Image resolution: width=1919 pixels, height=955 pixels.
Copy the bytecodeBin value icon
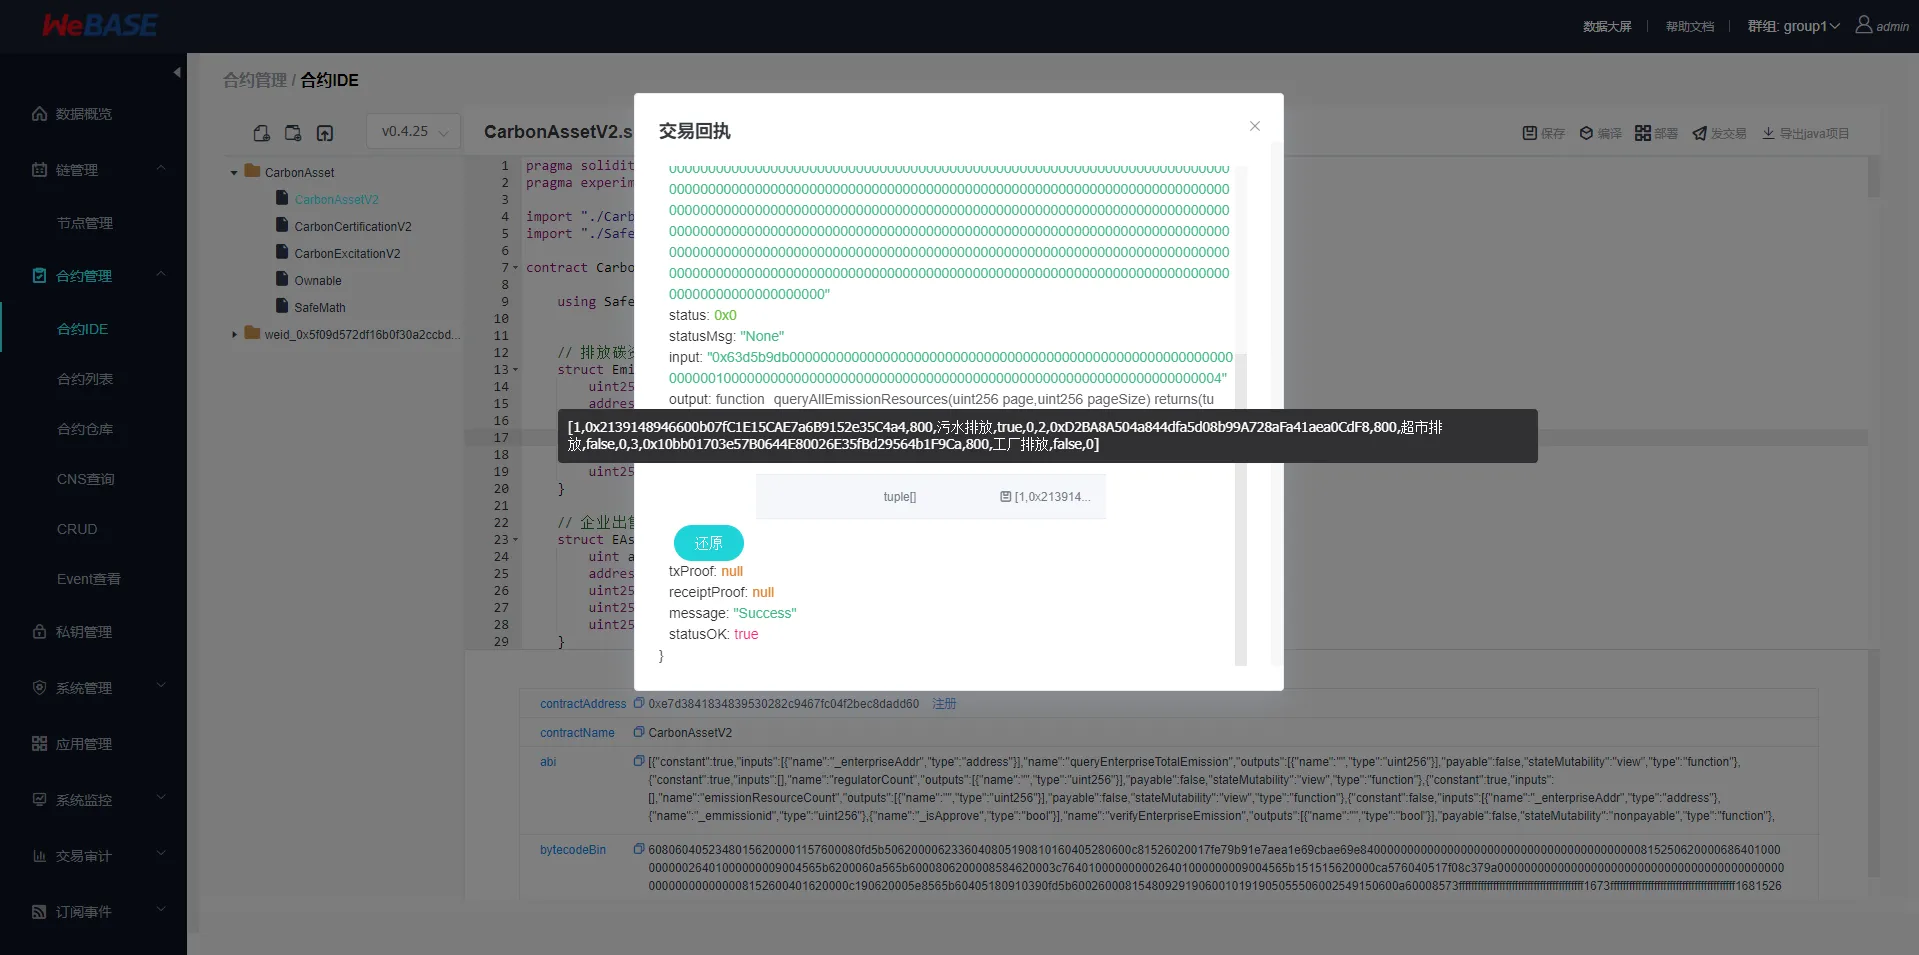click(x=639, y=849)
